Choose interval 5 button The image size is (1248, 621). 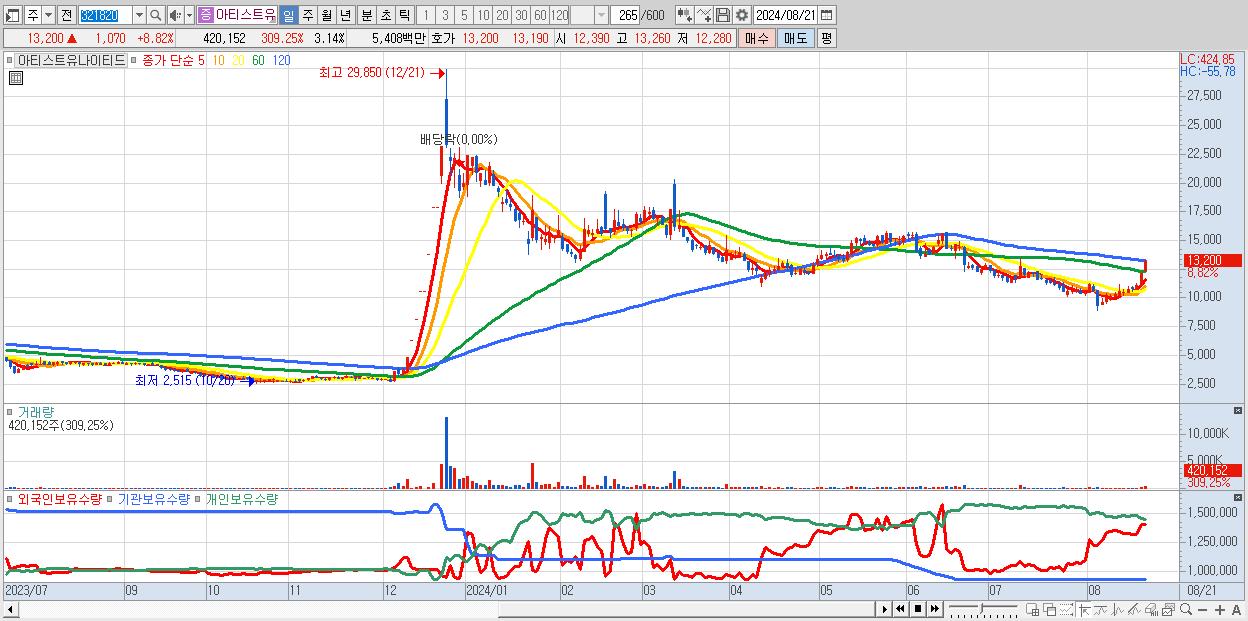click(x=464, y=15)
